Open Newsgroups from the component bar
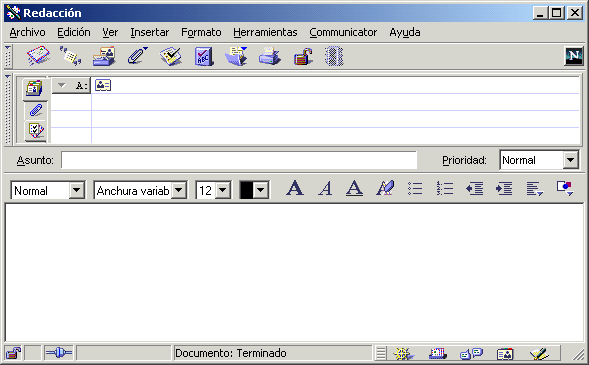 [471, 353]
